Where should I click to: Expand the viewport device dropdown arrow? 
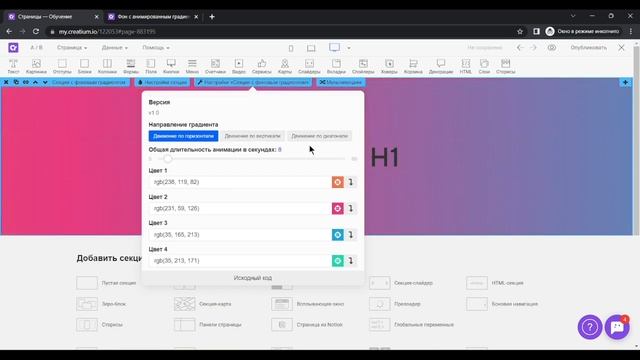coord(349,48)
